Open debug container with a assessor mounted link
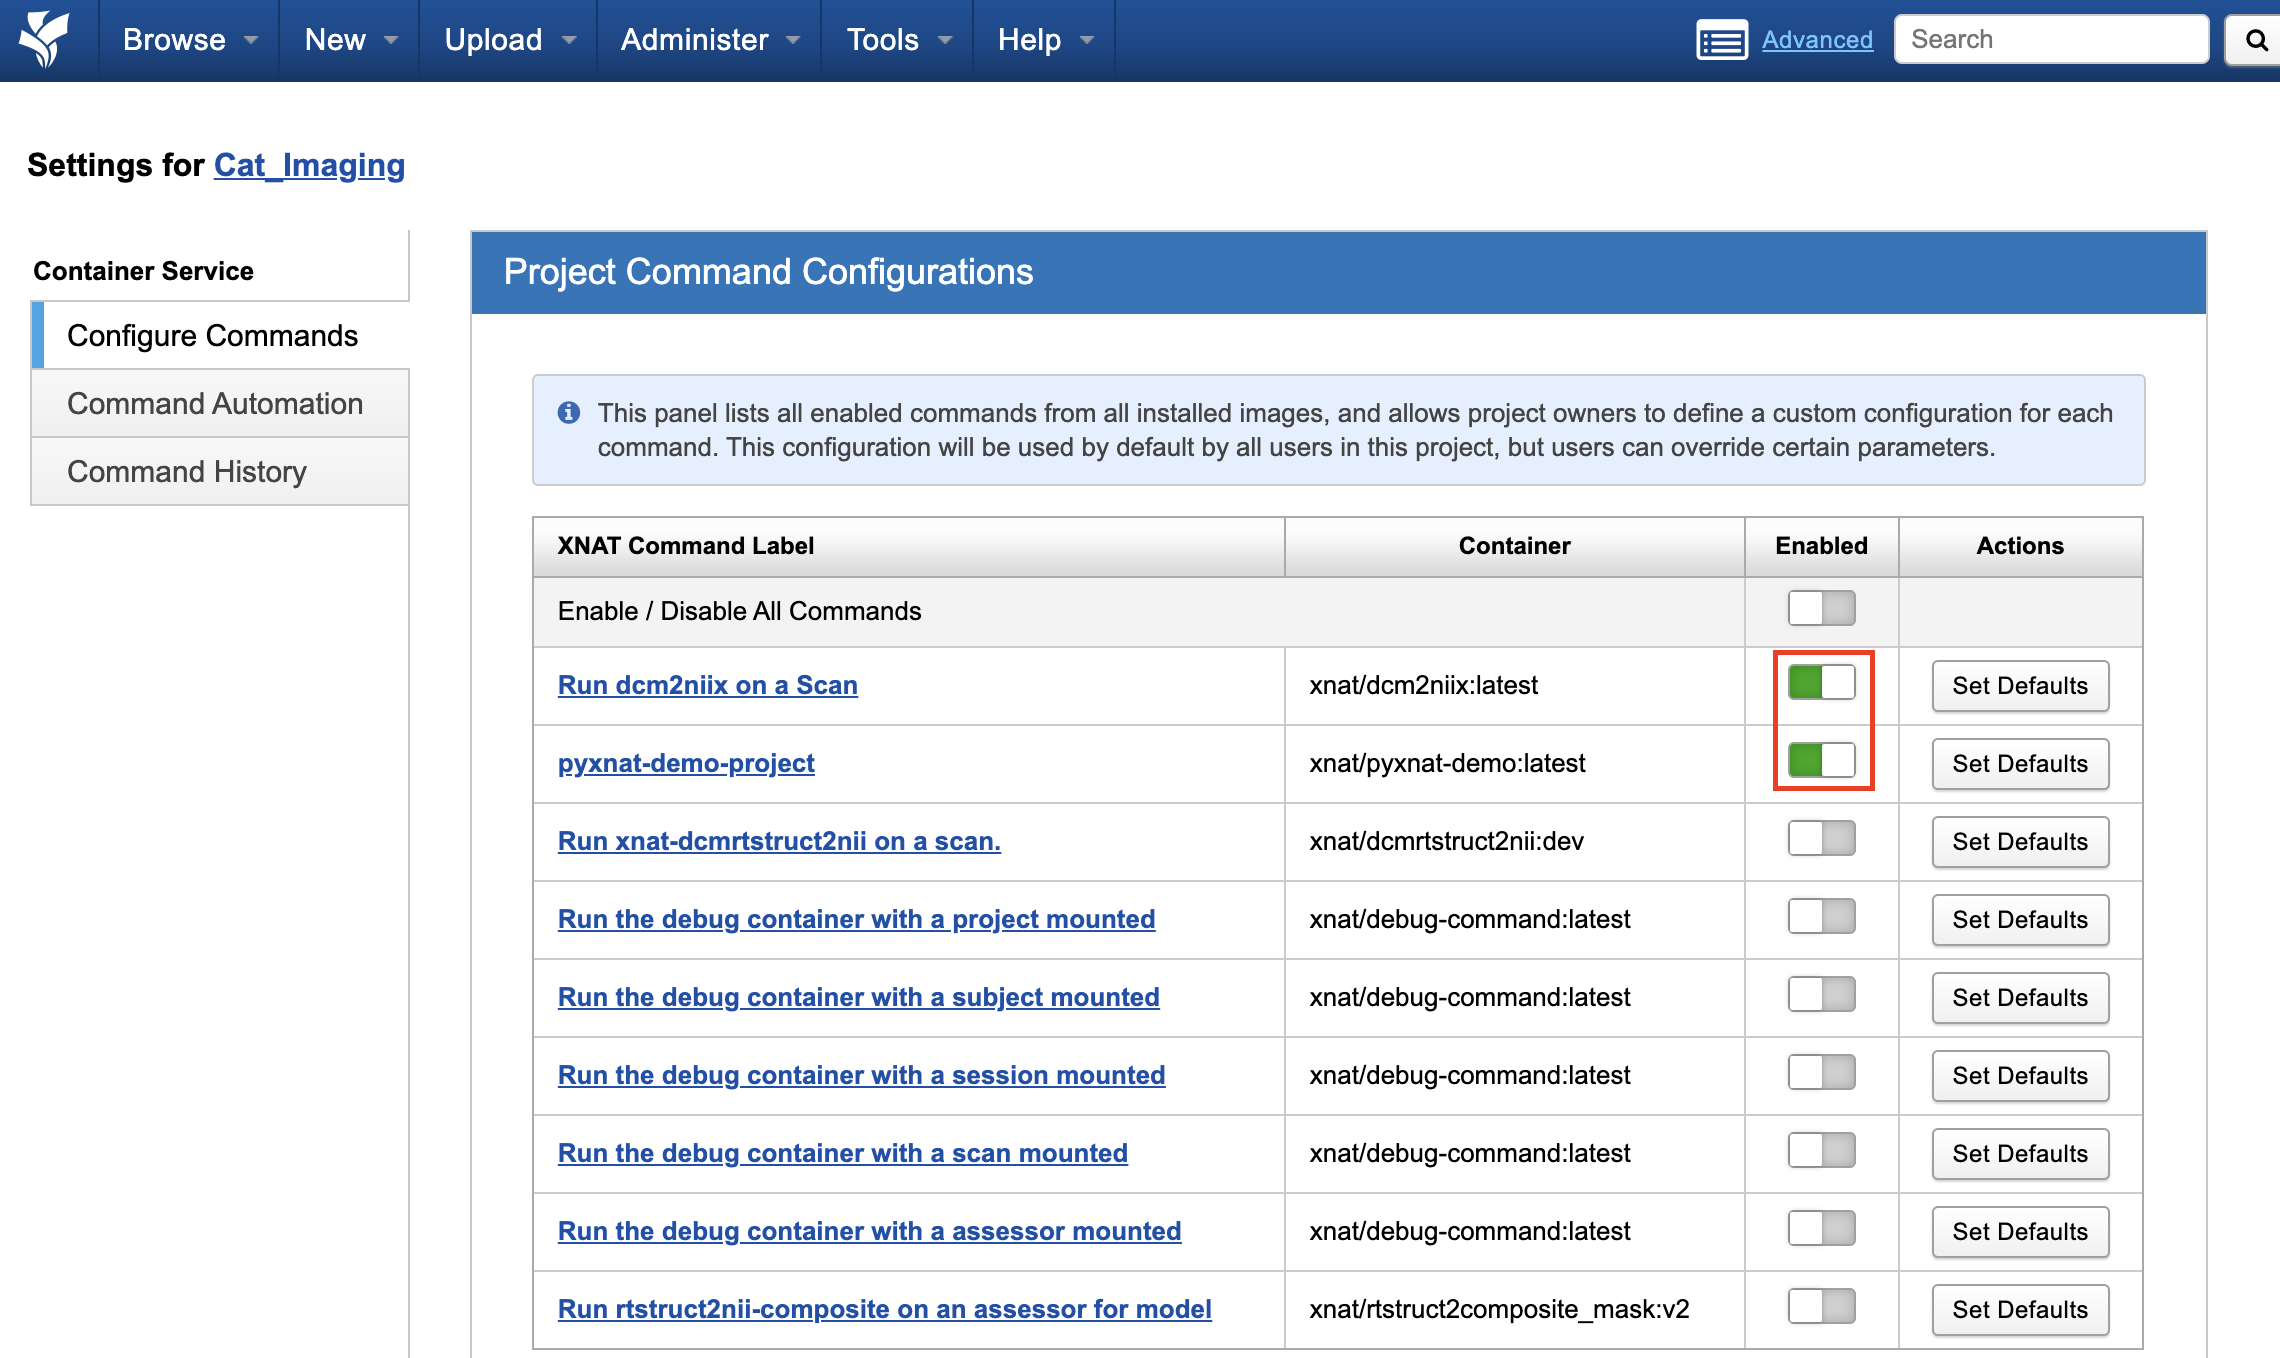2280x1358 pixels. (869, 1231)
